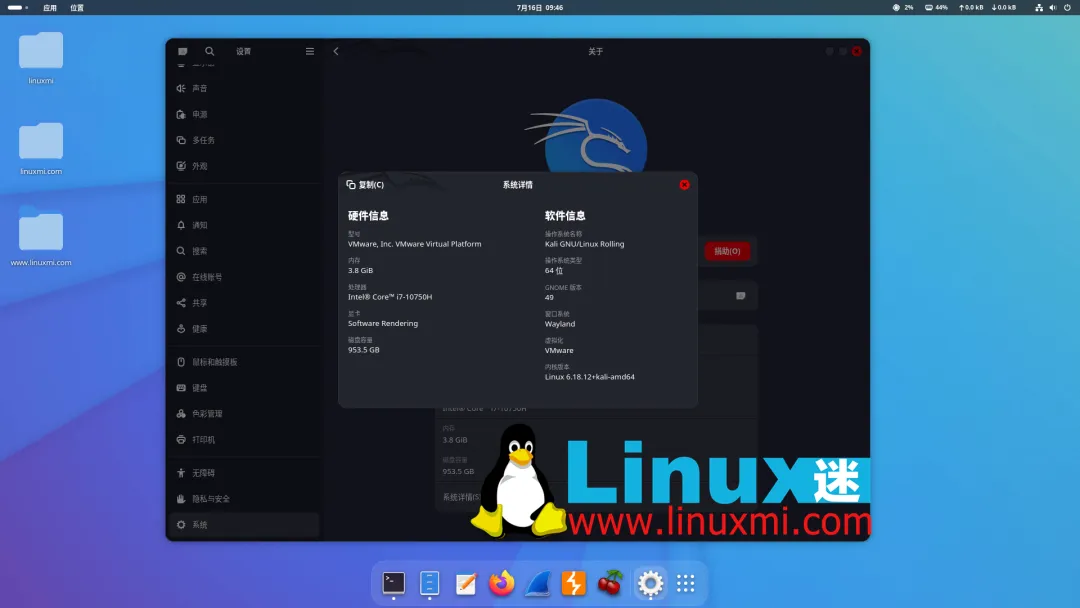Image resolution: width=1080 pixels, height=608 pixels.
Task: Click the leftmost icon in the Settings header
Action: point(183,51)
